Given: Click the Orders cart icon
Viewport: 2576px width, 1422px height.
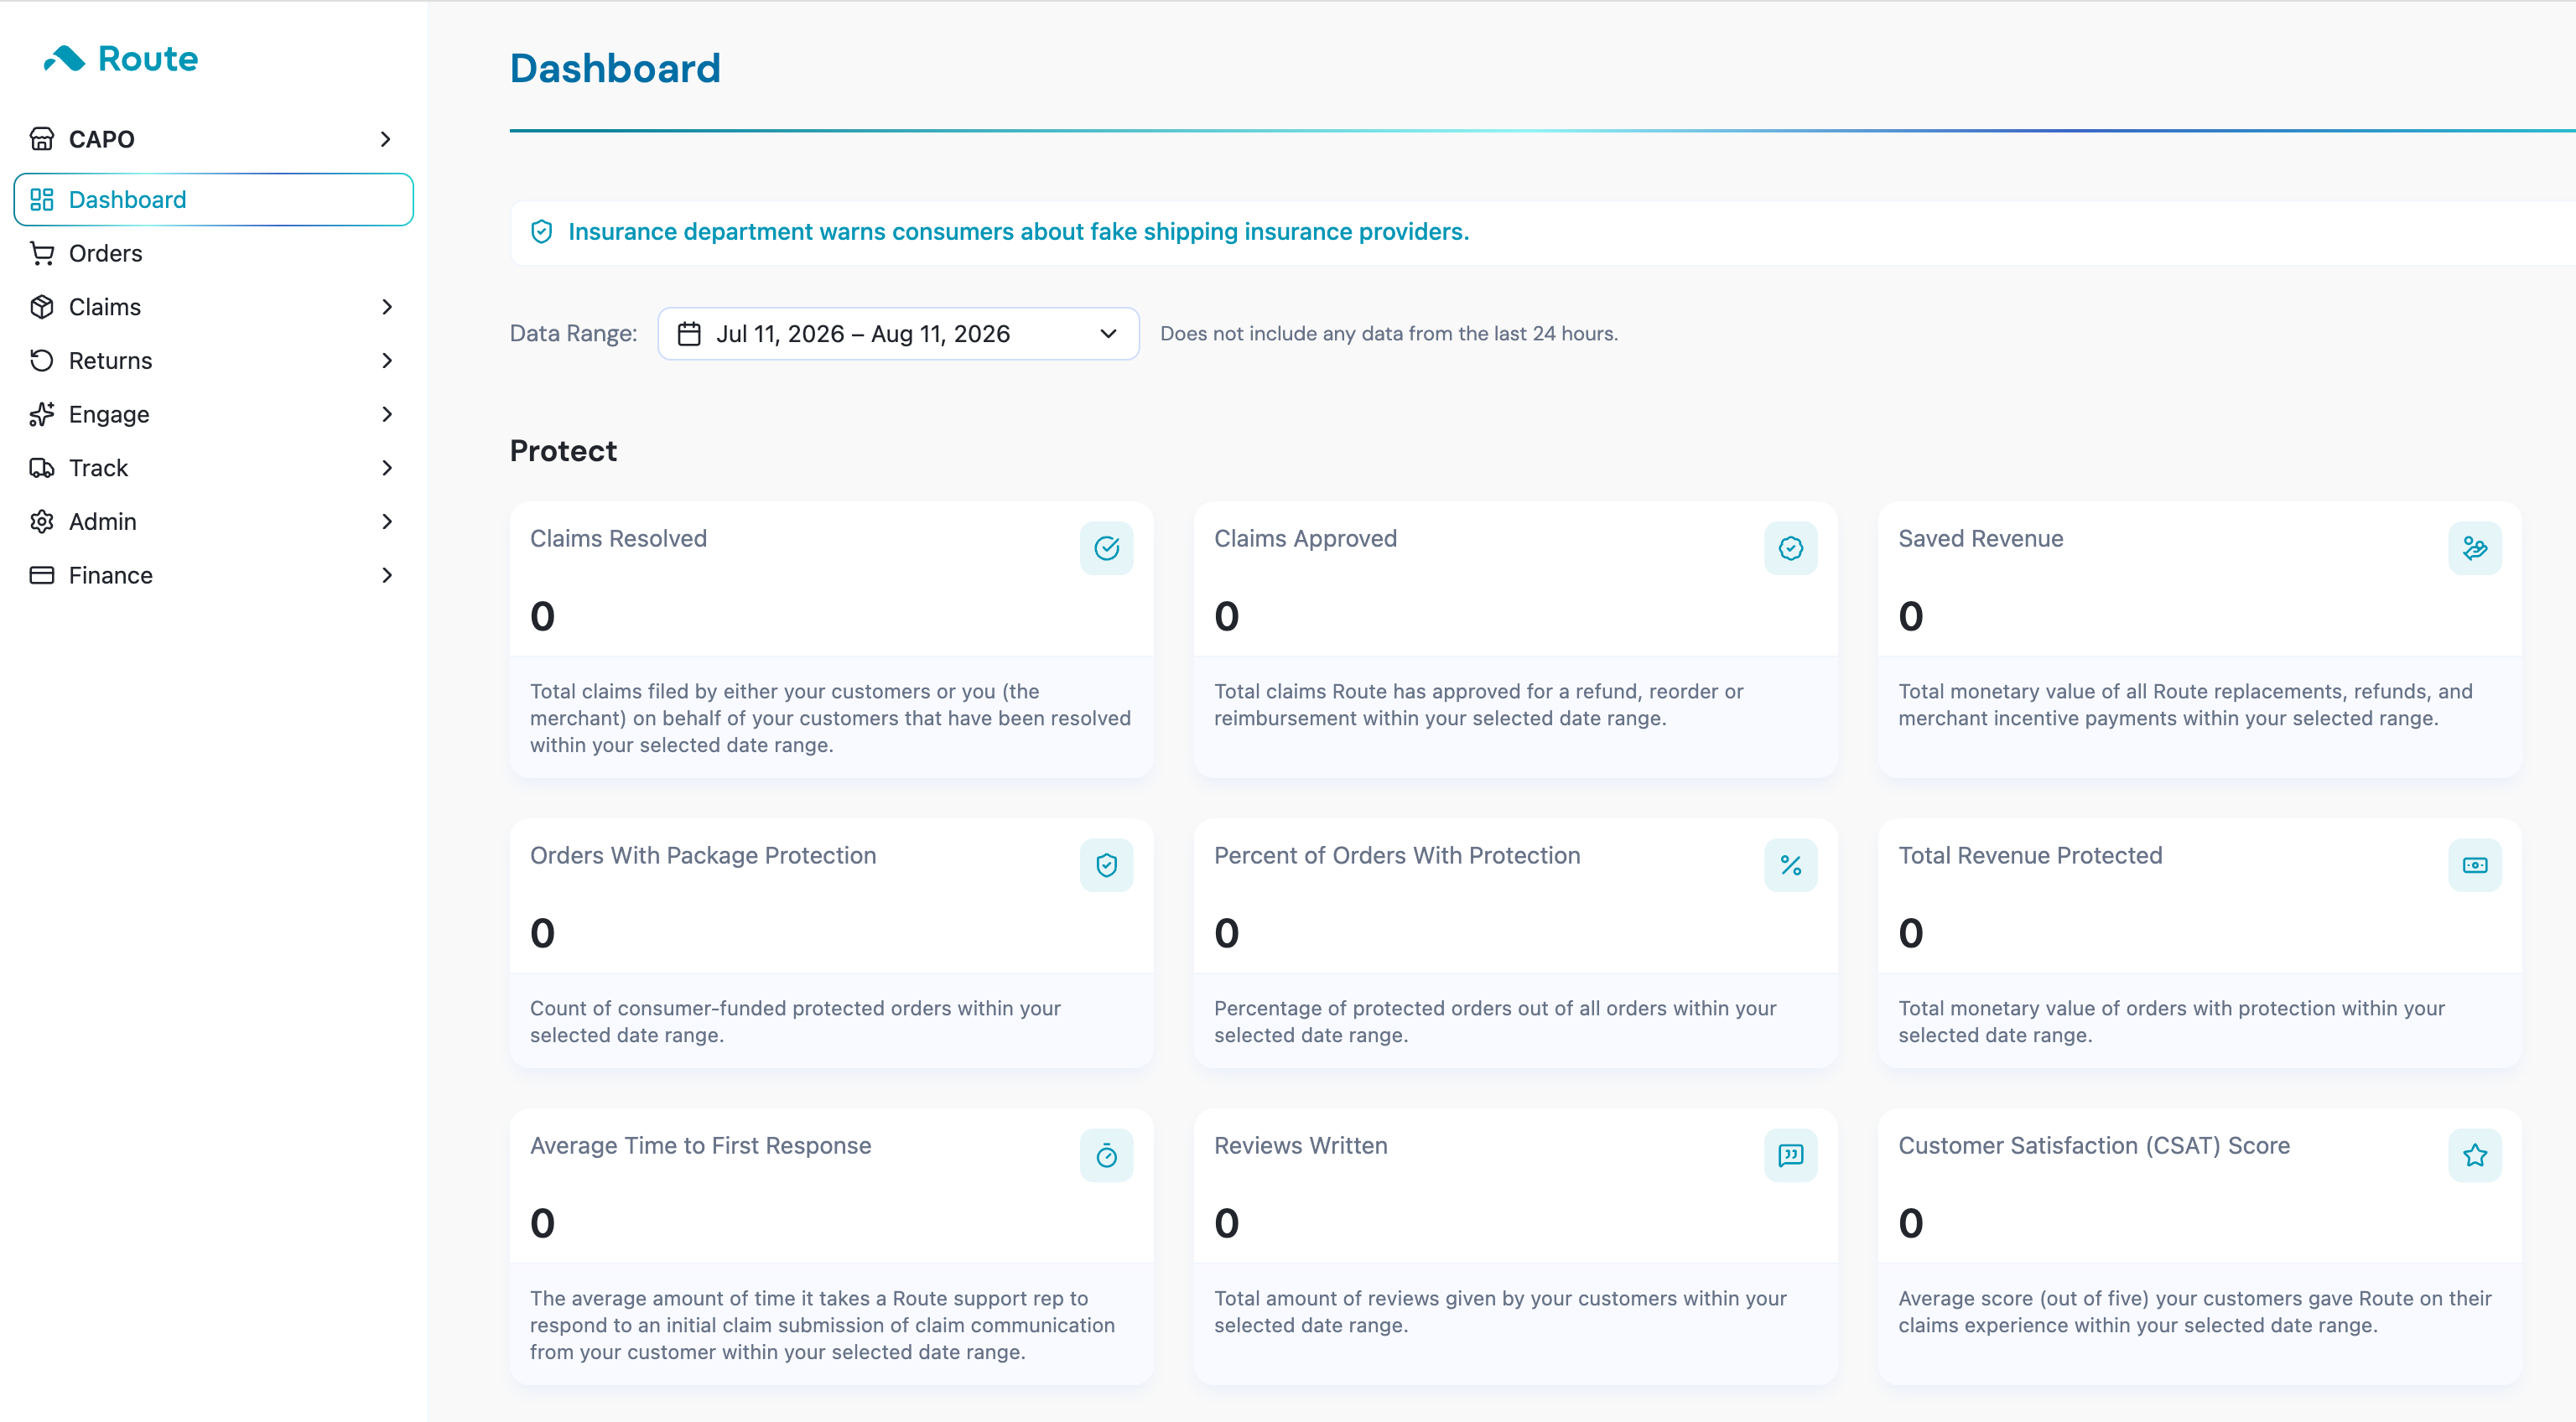Looking at the screenshot, I should point(41,254).
